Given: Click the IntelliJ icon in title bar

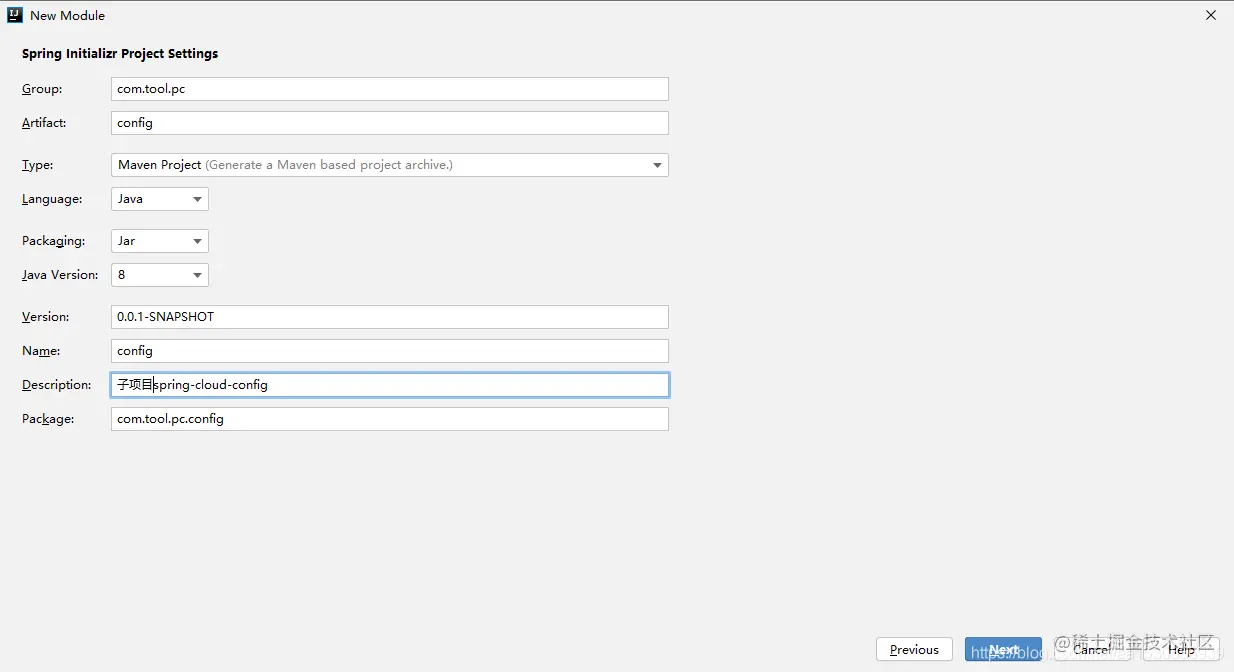Looking at the screenshot, I should tap(15, 16).
